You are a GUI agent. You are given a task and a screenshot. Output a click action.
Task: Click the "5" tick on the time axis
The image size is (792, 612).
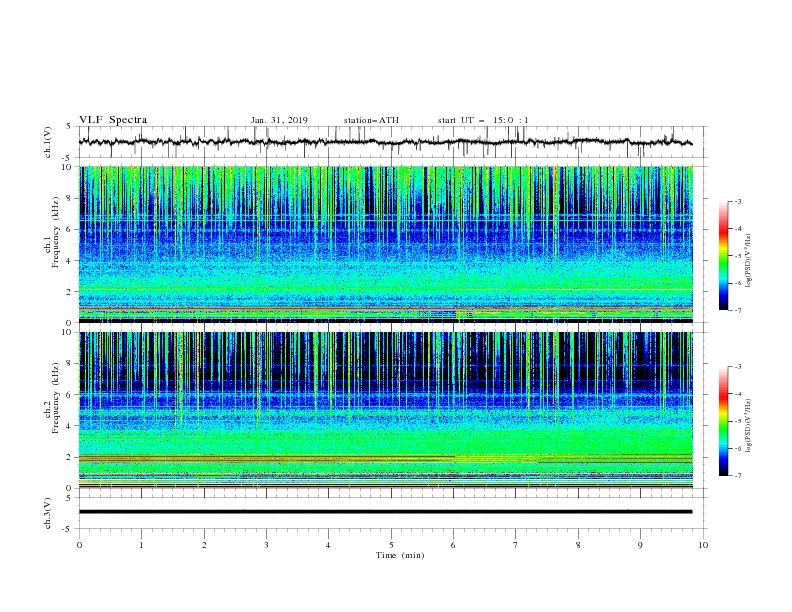tap(391, 545)
